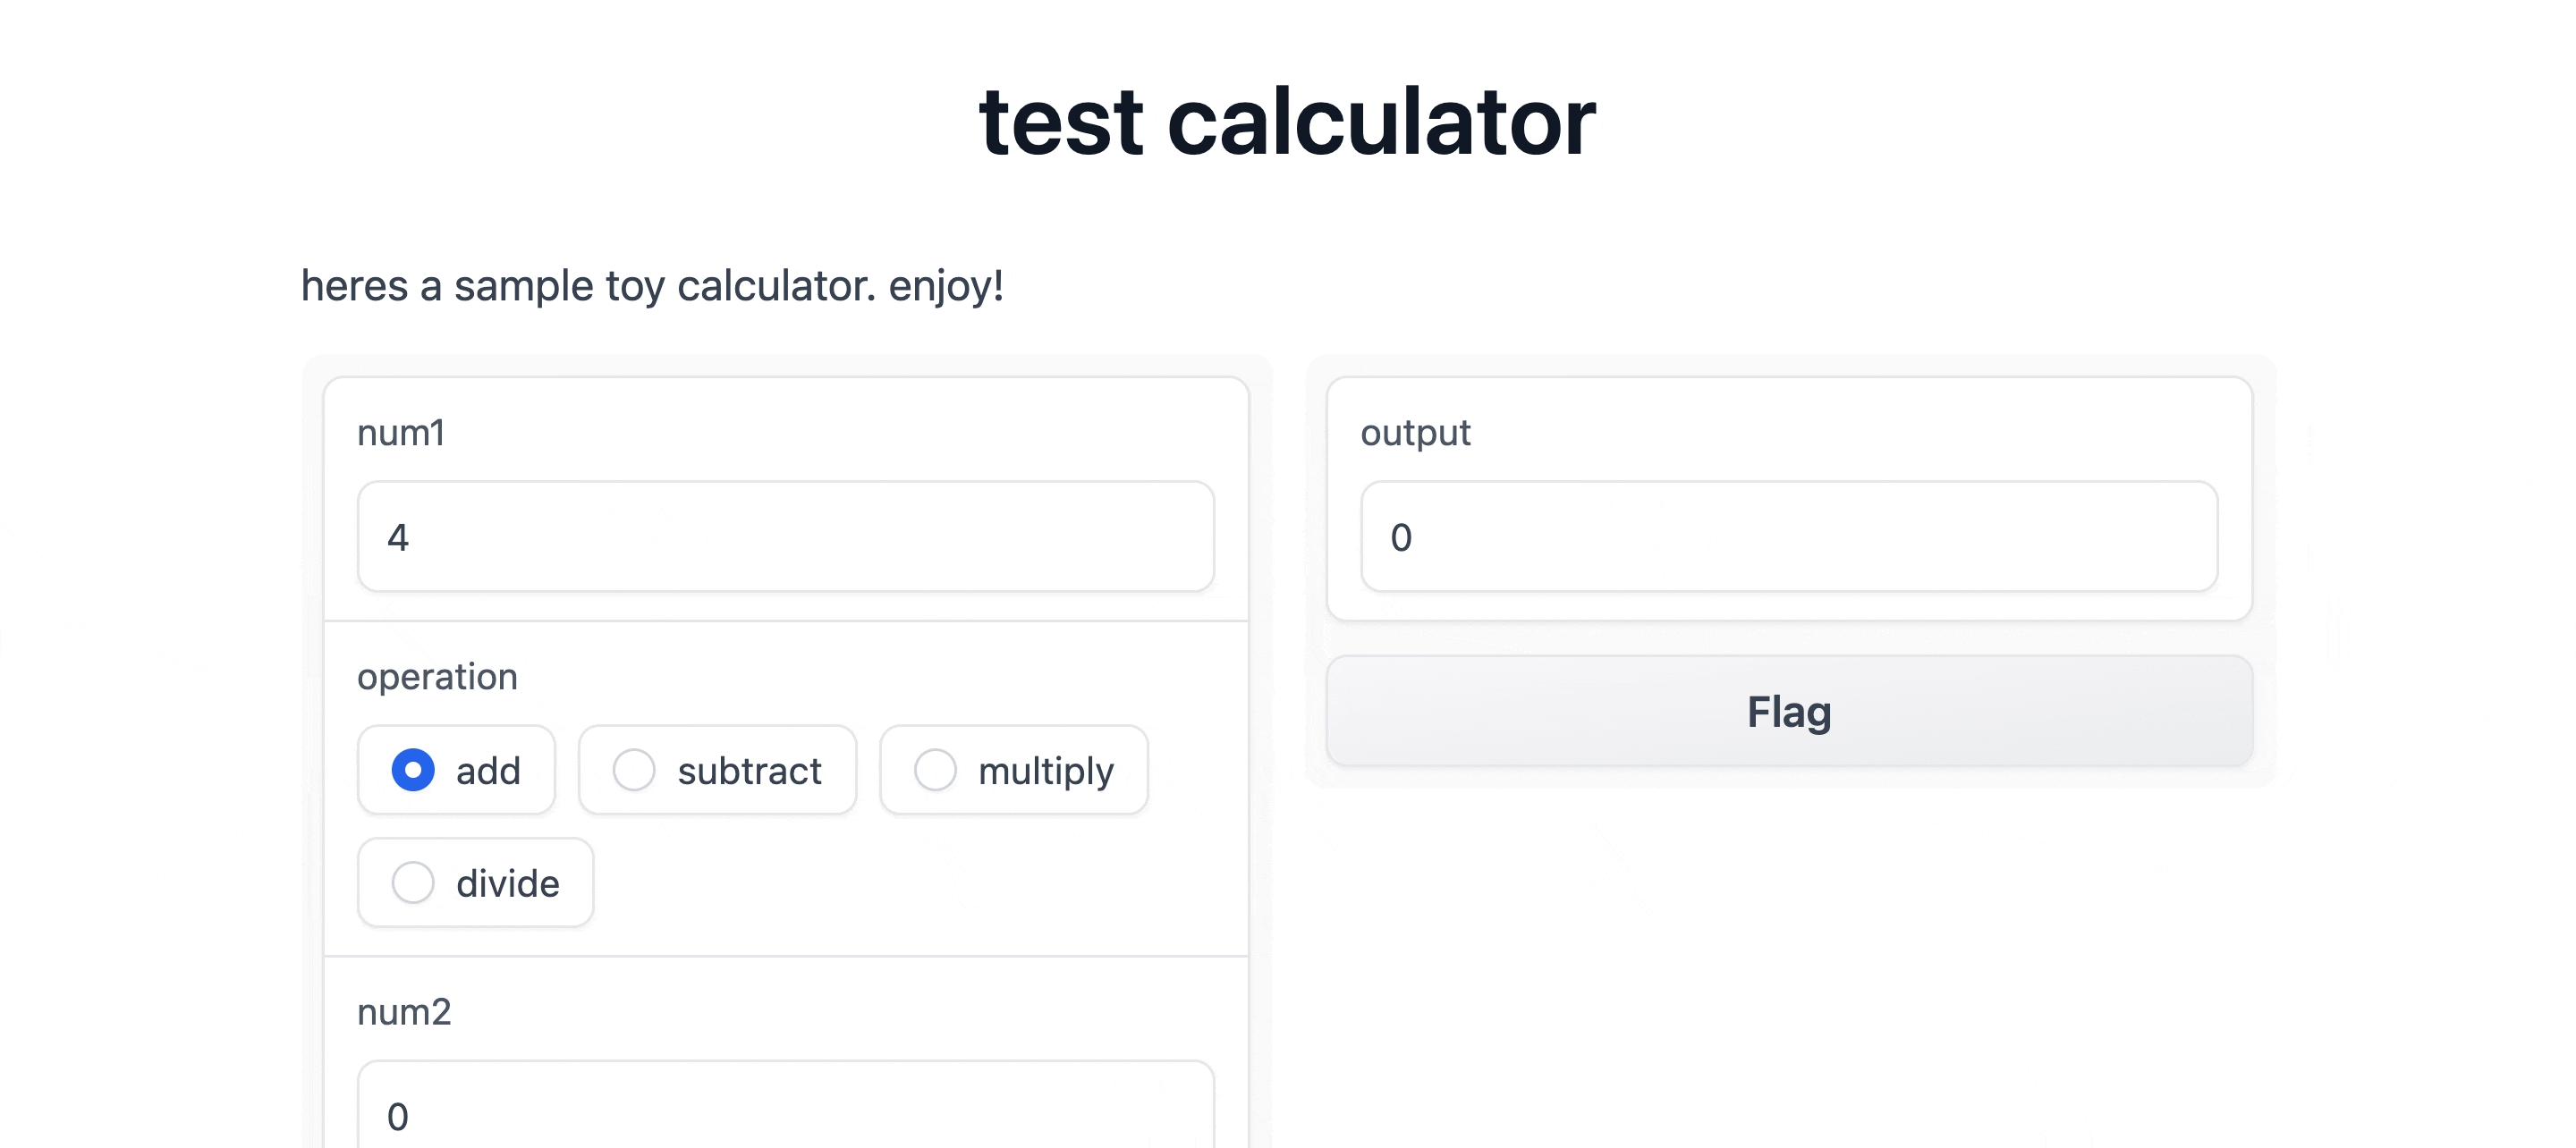This screenshot has width=2576, height=1148.
Task: Click the operation section label
Action: pos(438,677)
